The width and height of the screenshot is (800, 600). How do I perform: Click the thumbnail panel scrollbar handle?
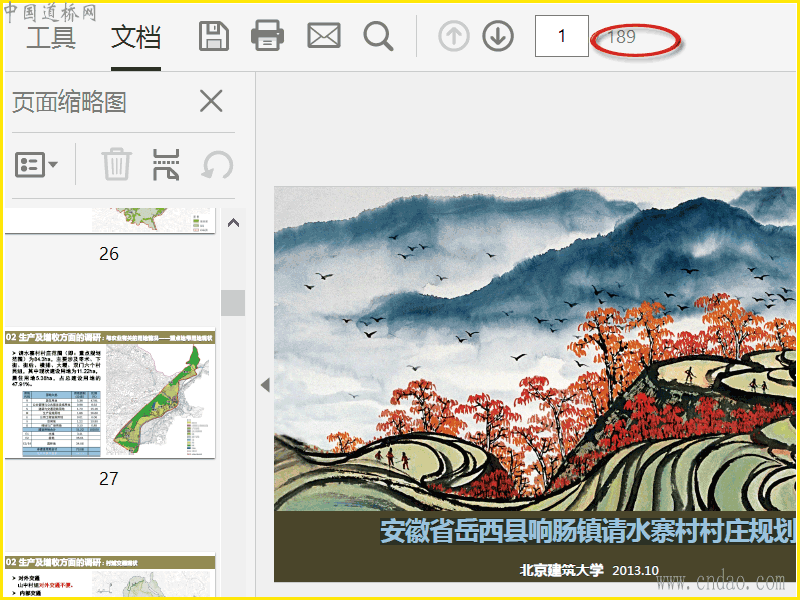point(233,303)
